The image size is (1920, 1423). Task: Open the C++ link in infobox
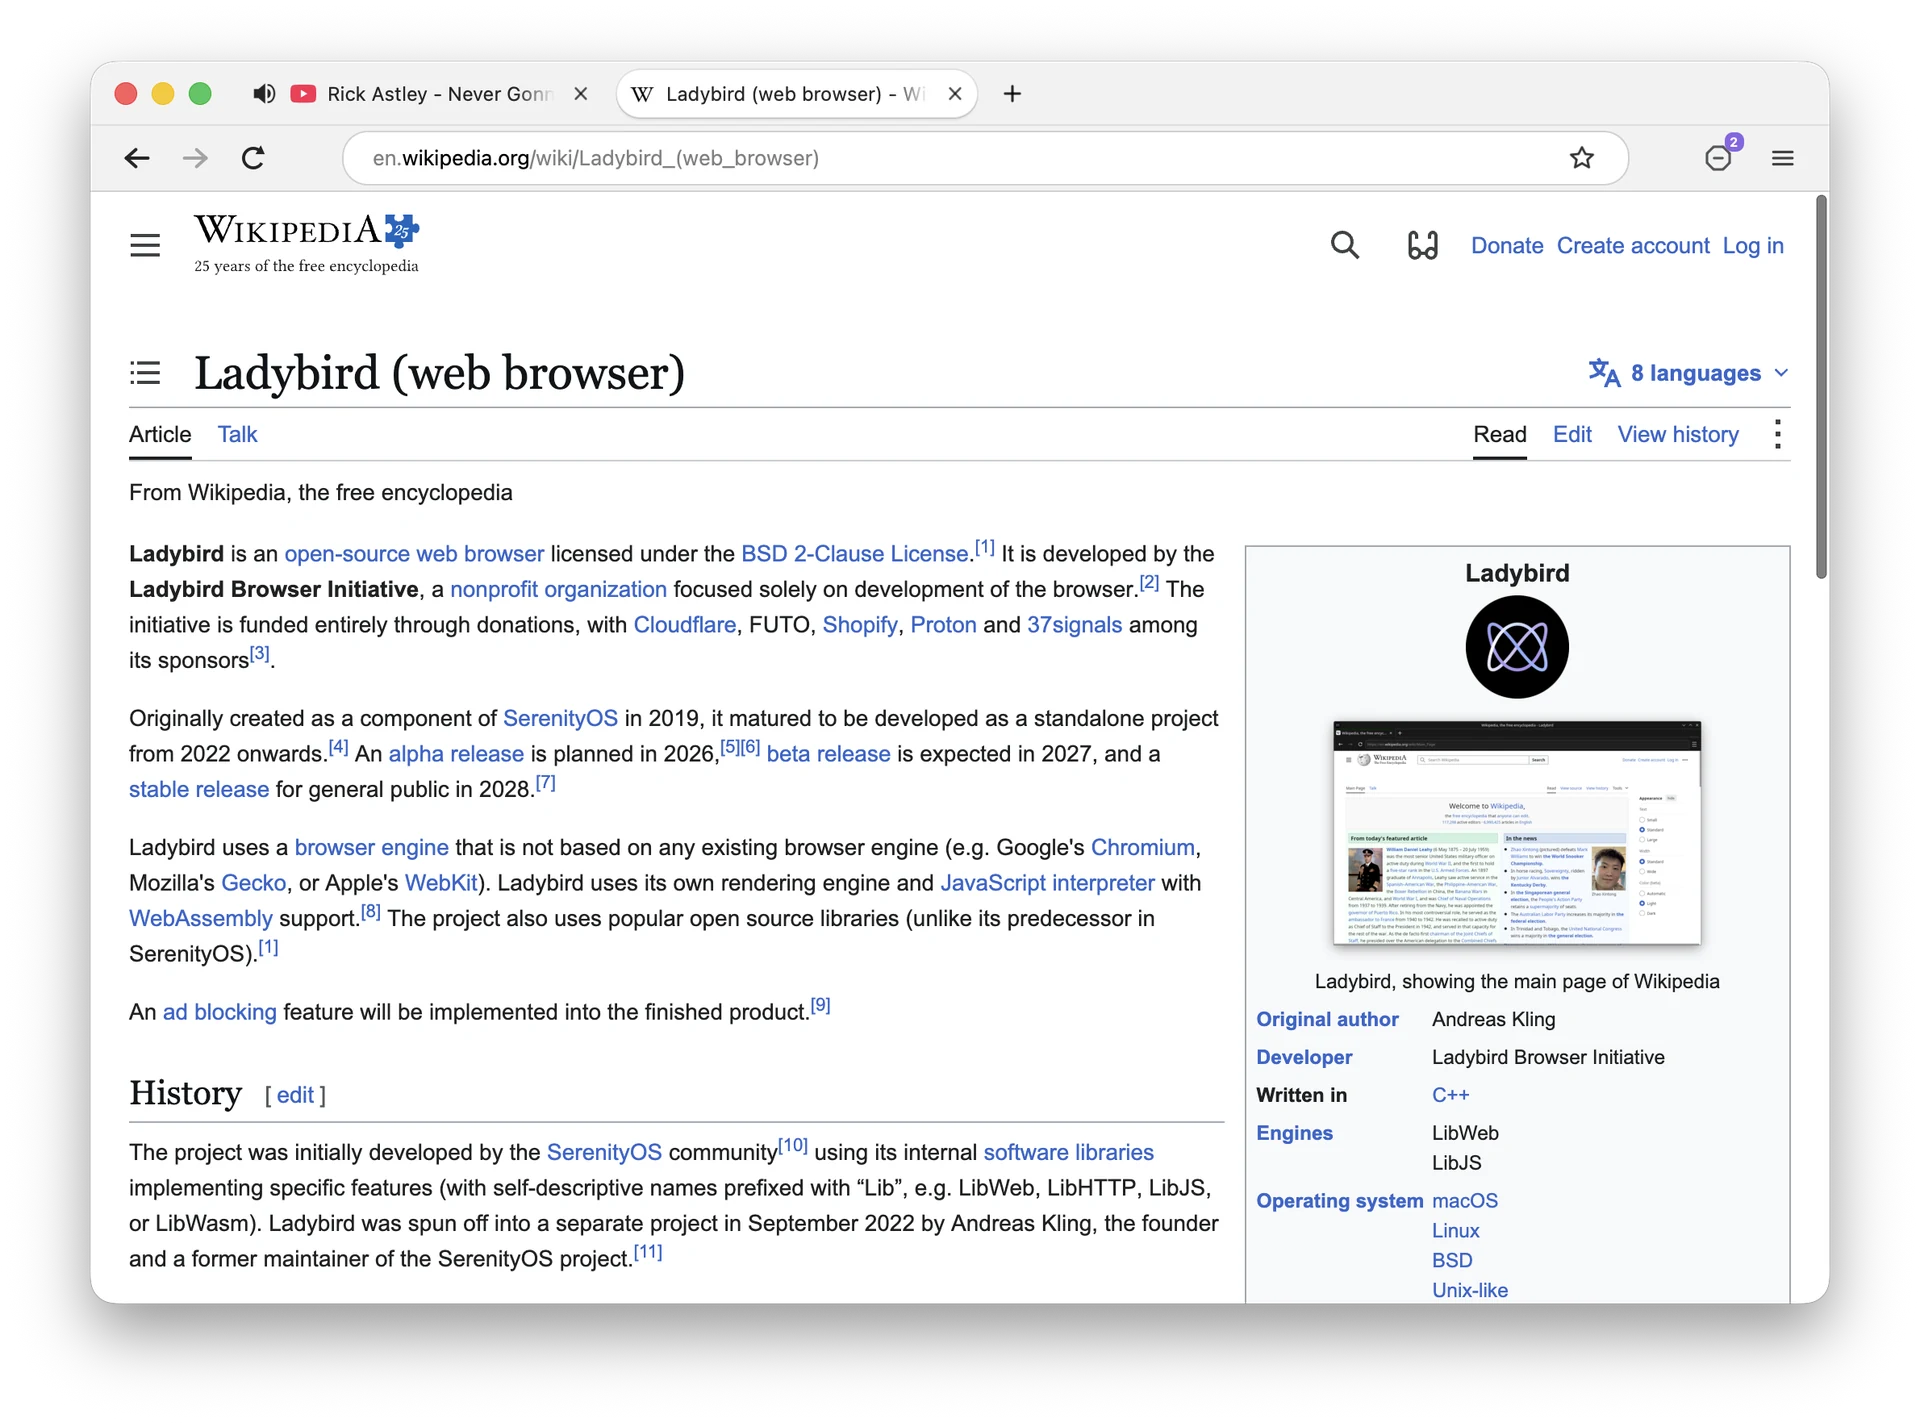pyautogui.click(x=1450, y=1095)
